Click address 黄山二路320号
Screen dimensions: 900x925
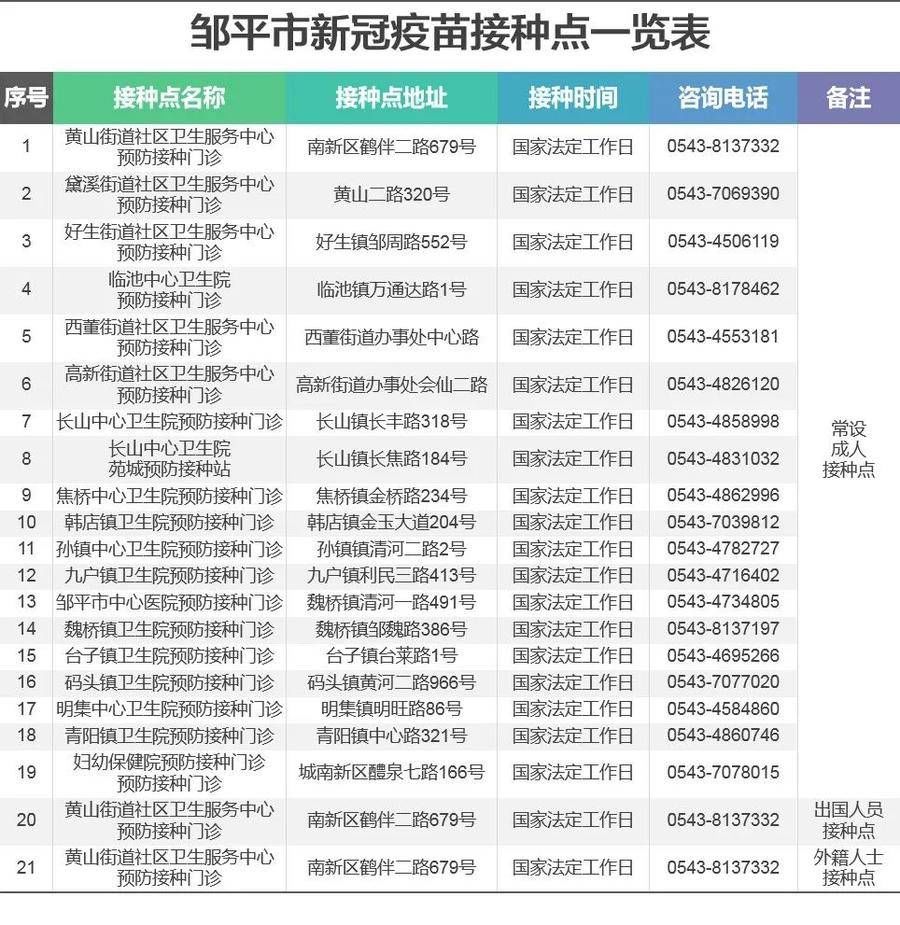pos(391,194)
